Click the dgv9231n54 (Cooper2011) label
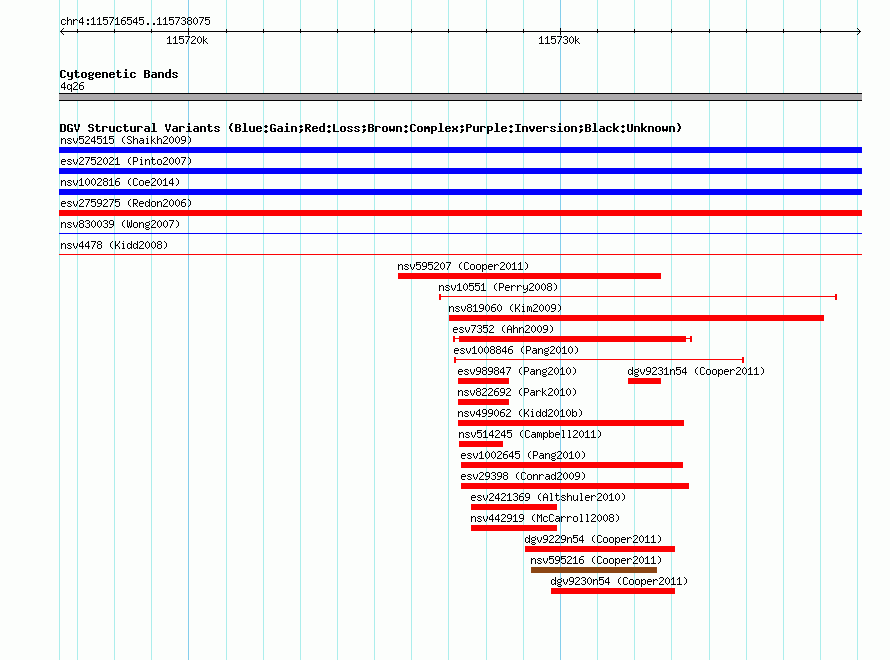 click(696, 371)
